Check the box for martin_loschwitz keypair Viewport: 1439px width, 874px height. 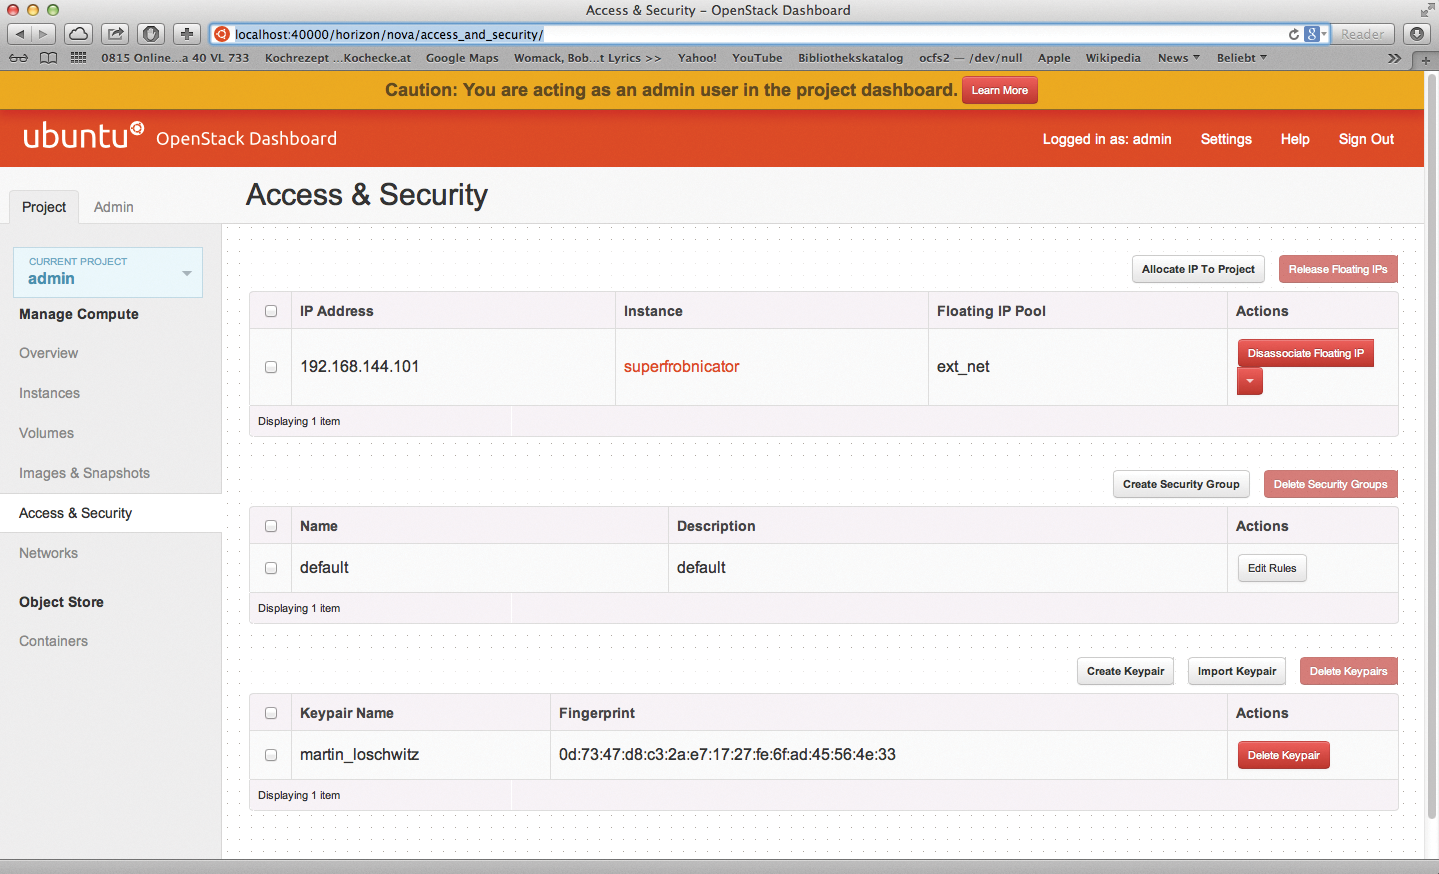tap(271, 755)
